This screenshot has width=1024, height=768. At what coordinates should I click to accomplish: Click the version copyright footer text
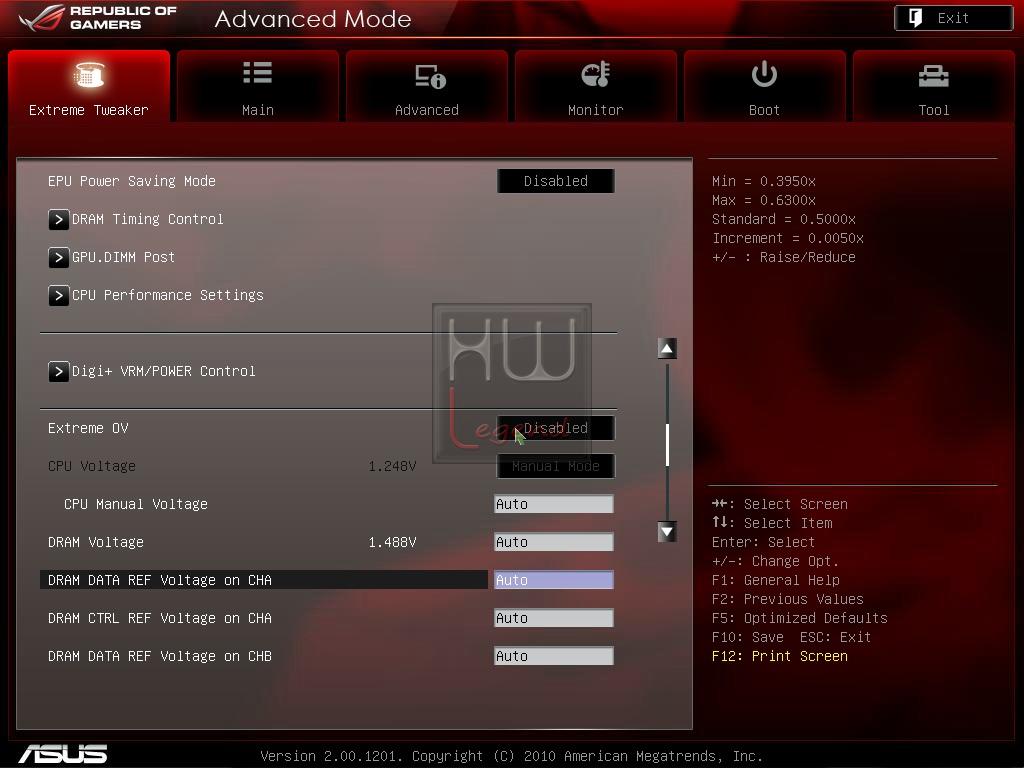click(x=511, y=756)
